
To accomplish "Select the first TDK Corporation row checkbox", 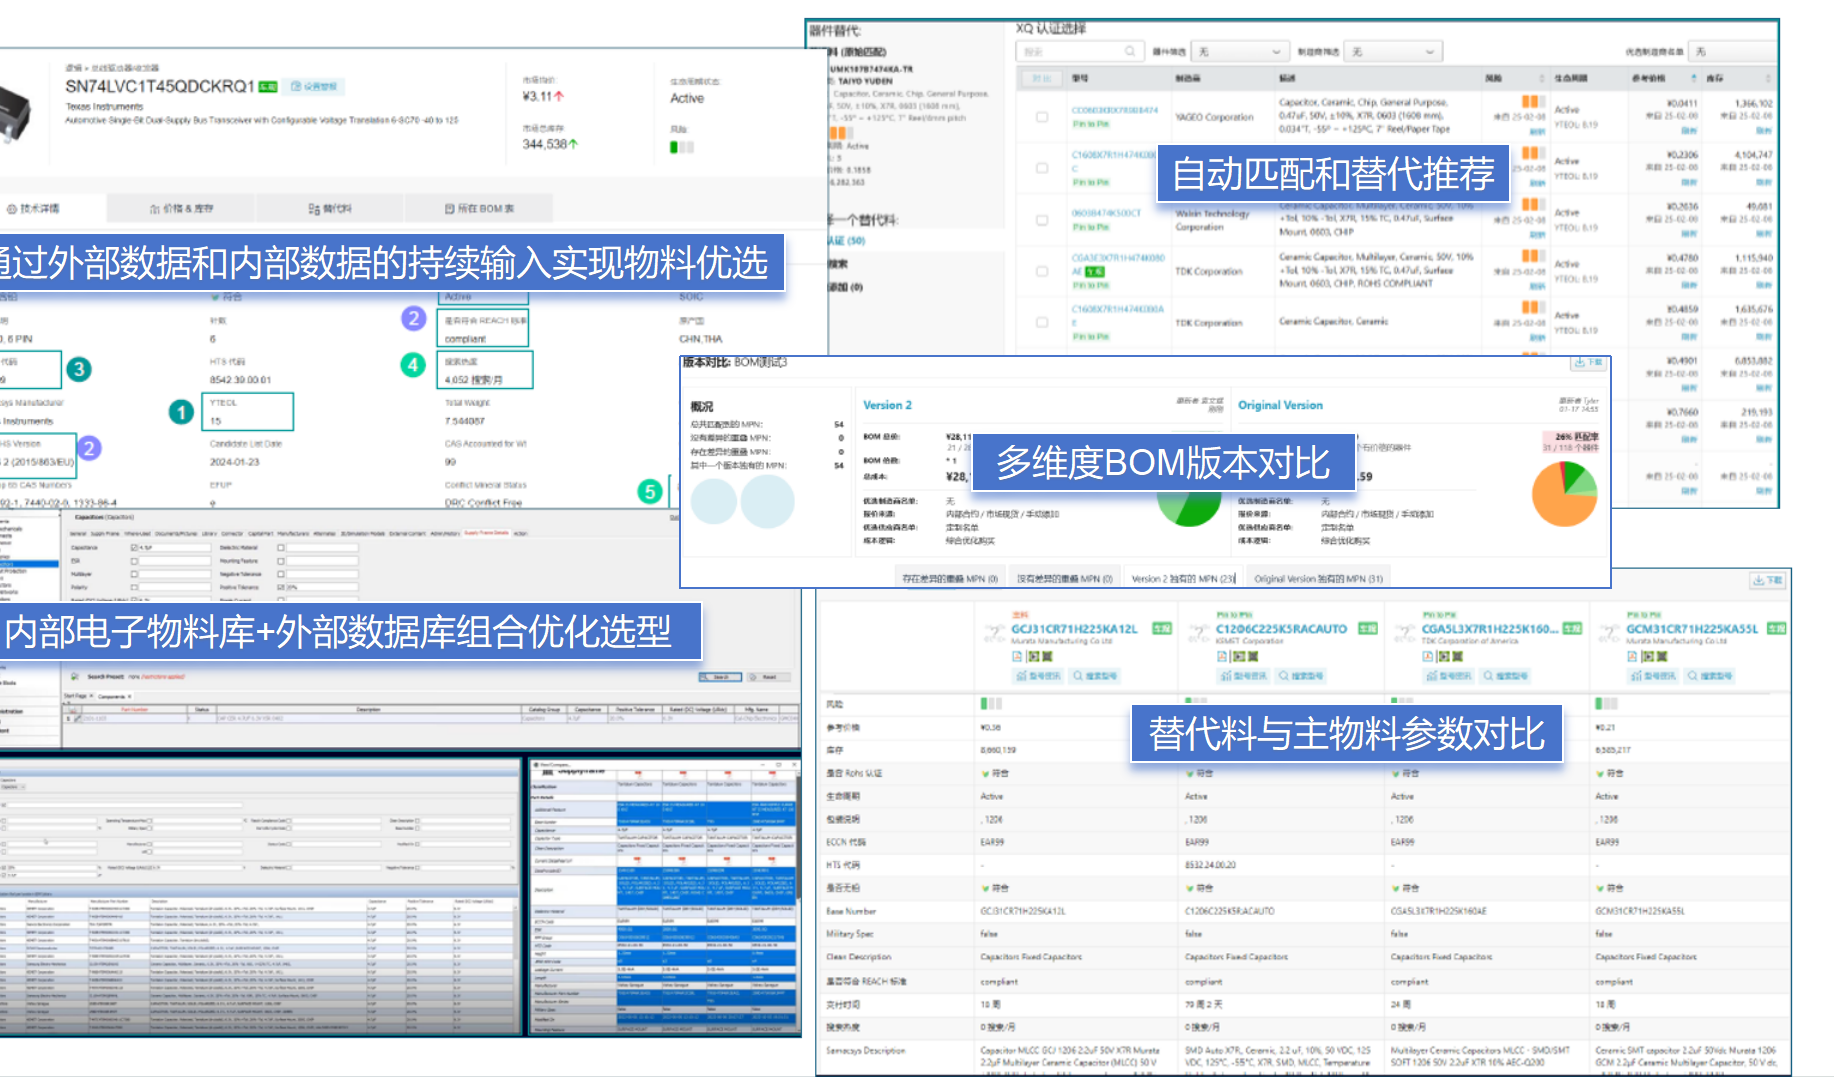I will click(x=1042, y=271).
